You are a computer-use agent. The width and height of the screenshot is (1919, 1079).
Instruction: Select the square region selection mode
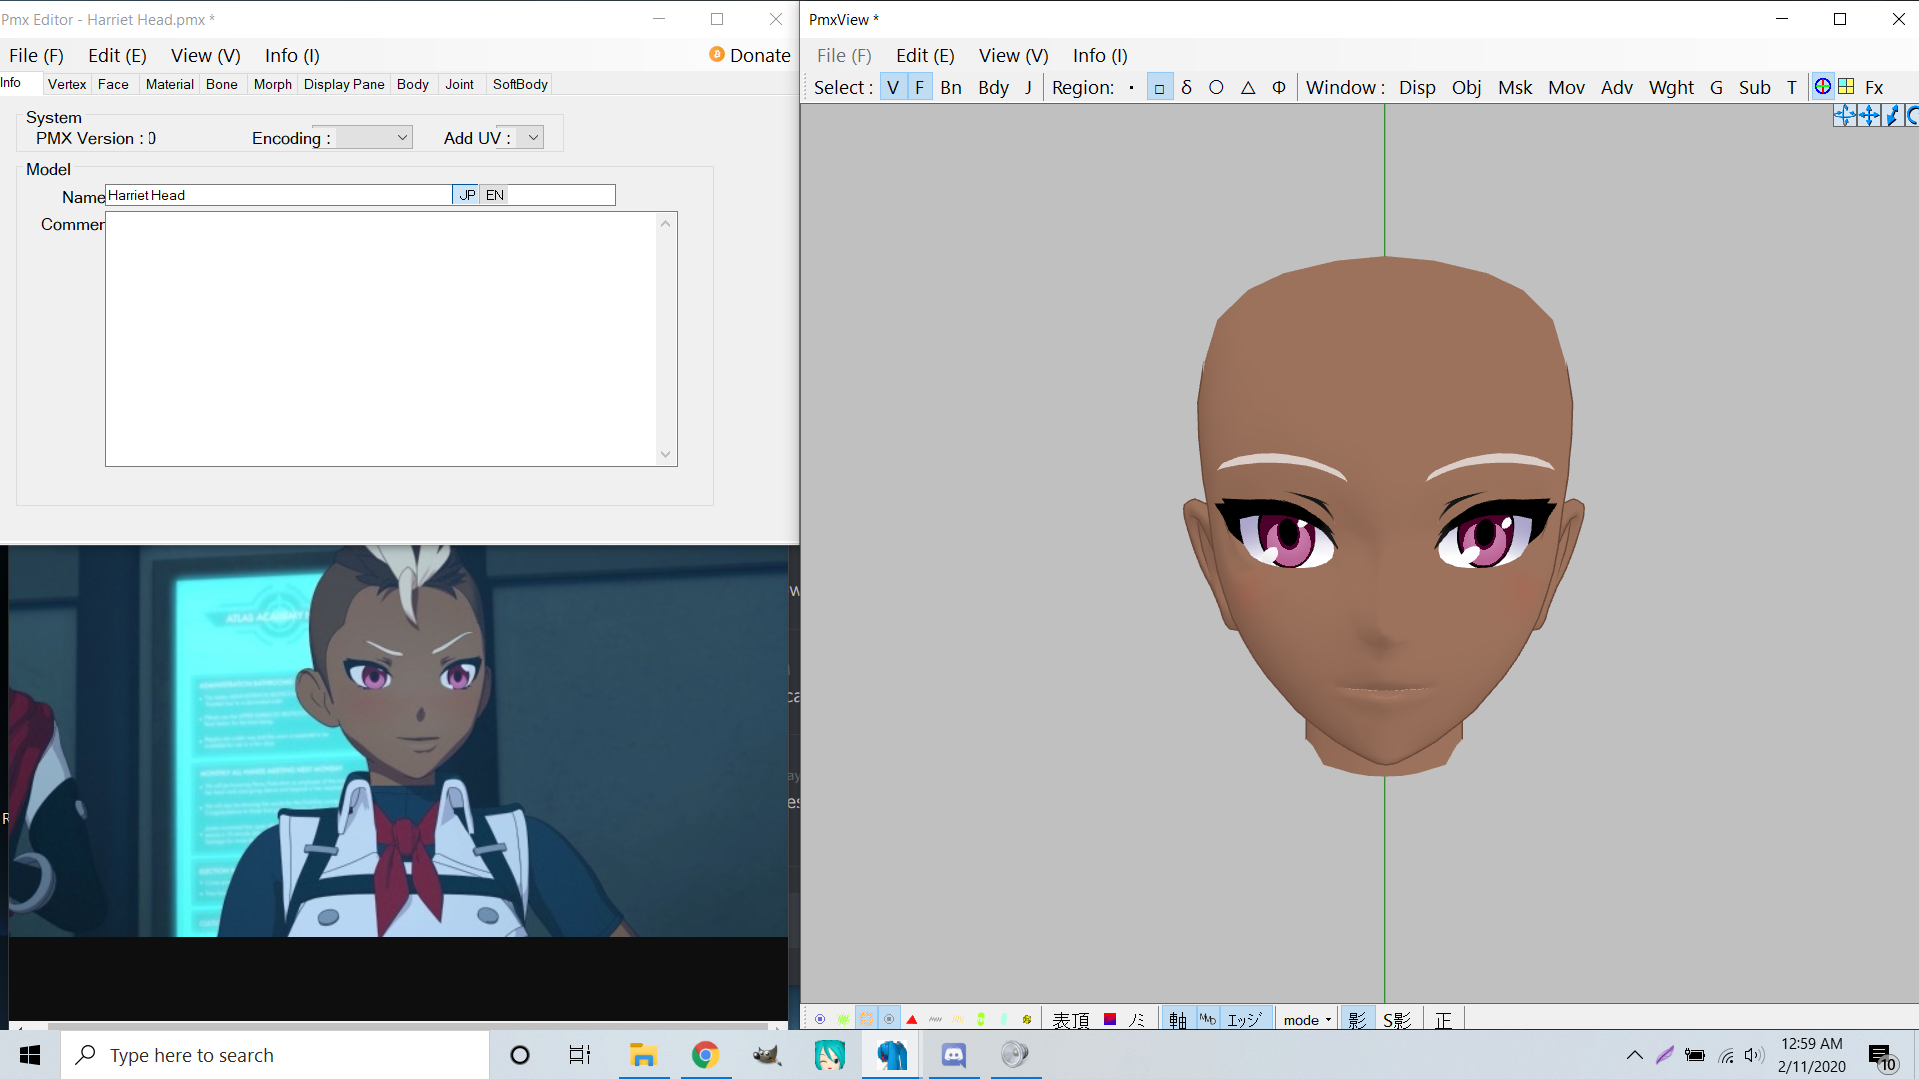point(1159,87)
